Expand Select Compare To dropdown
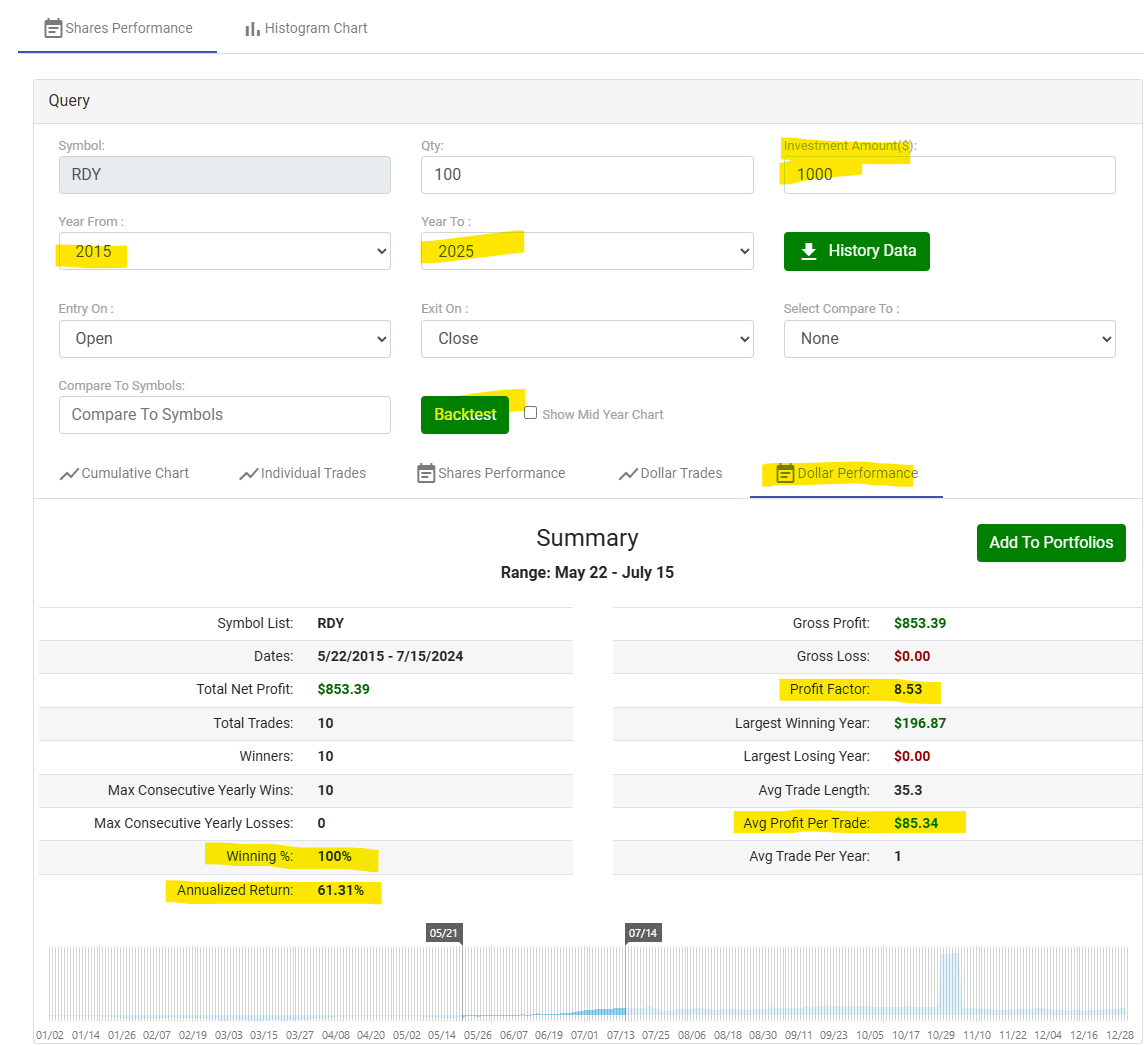This screenshot has width=1144, height=1045. [x=949, y=339]
